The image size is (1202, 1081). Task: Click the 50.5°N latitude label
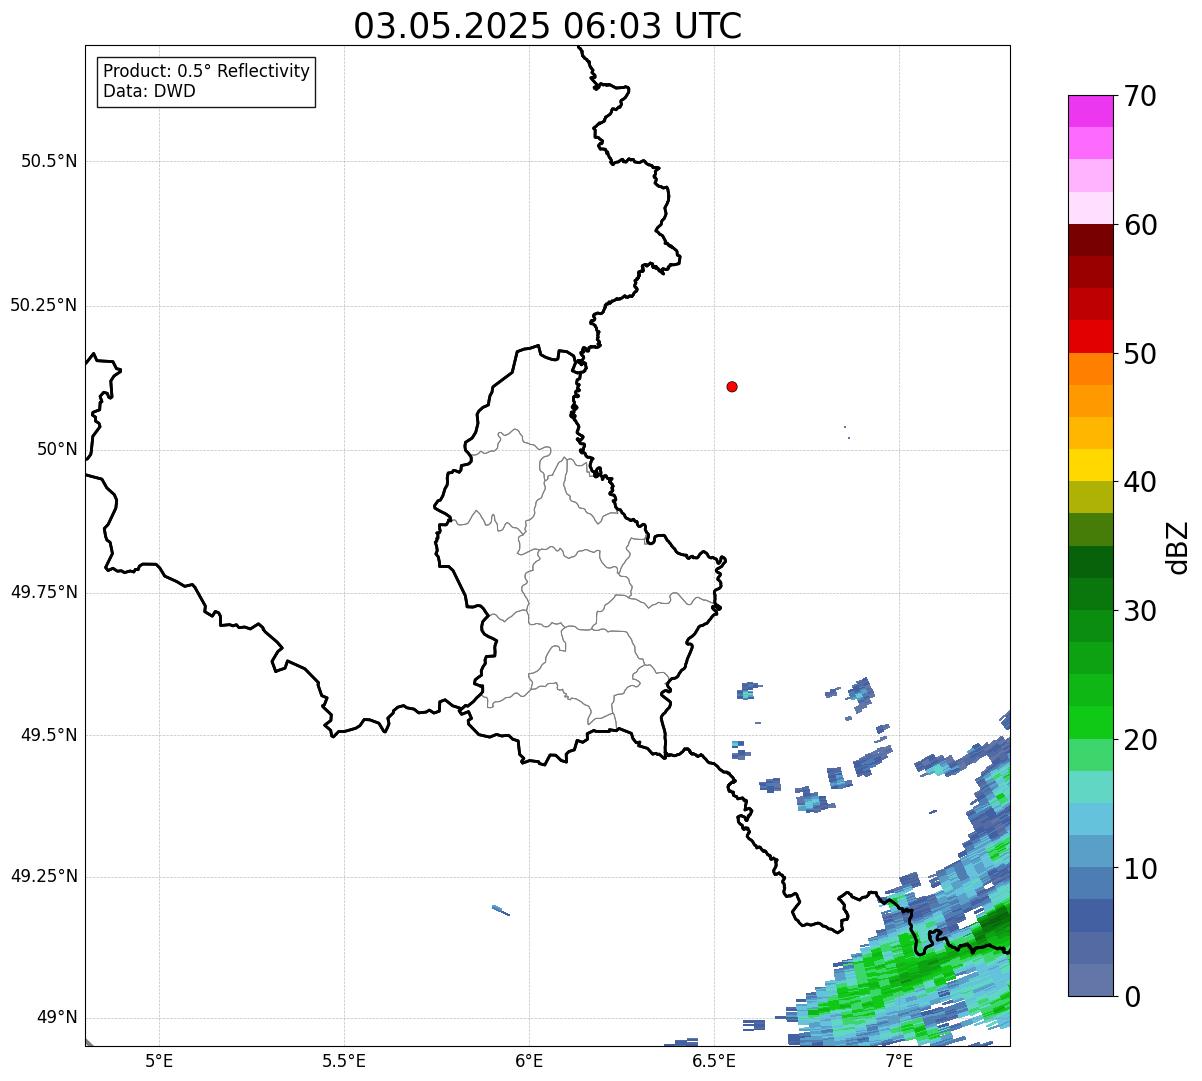pyautogui.click(x=49, y=161)
